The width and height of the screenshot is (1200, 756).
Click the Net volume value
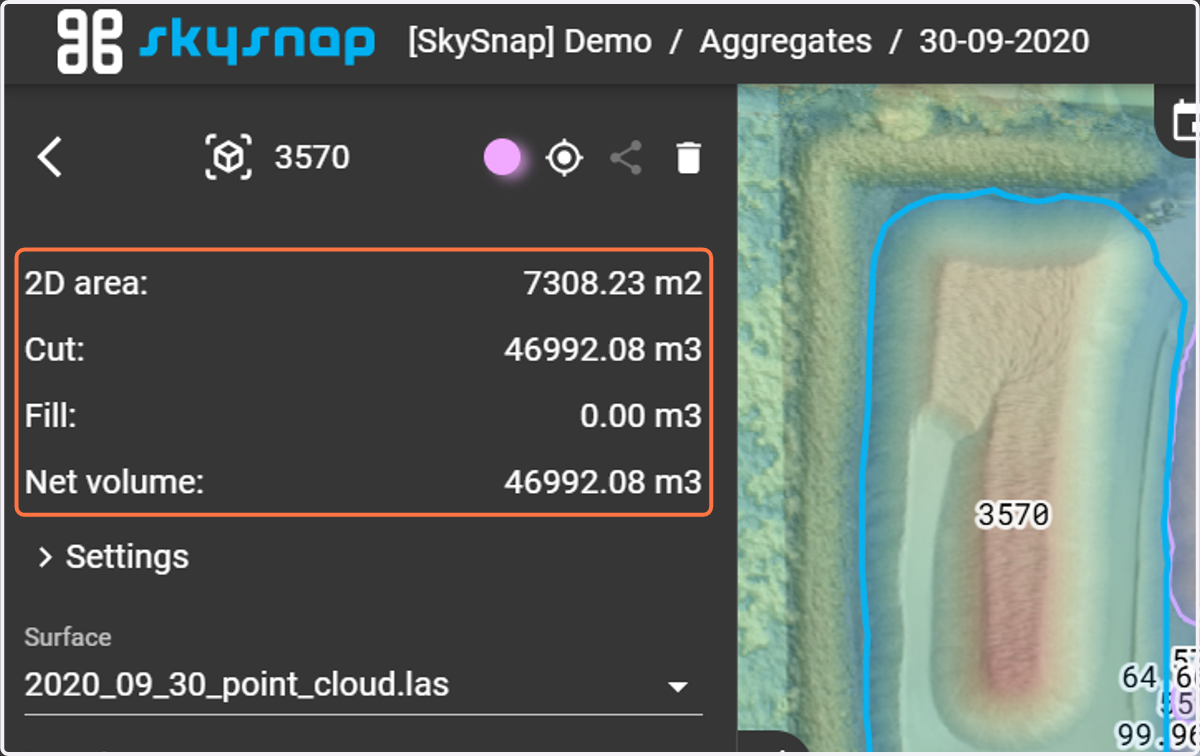[x=603, y=482]
